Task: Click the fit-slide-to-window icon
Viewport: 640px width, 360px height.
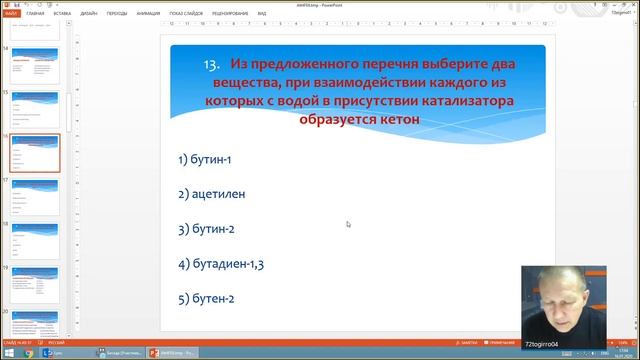Action: (x=634, y=342)
